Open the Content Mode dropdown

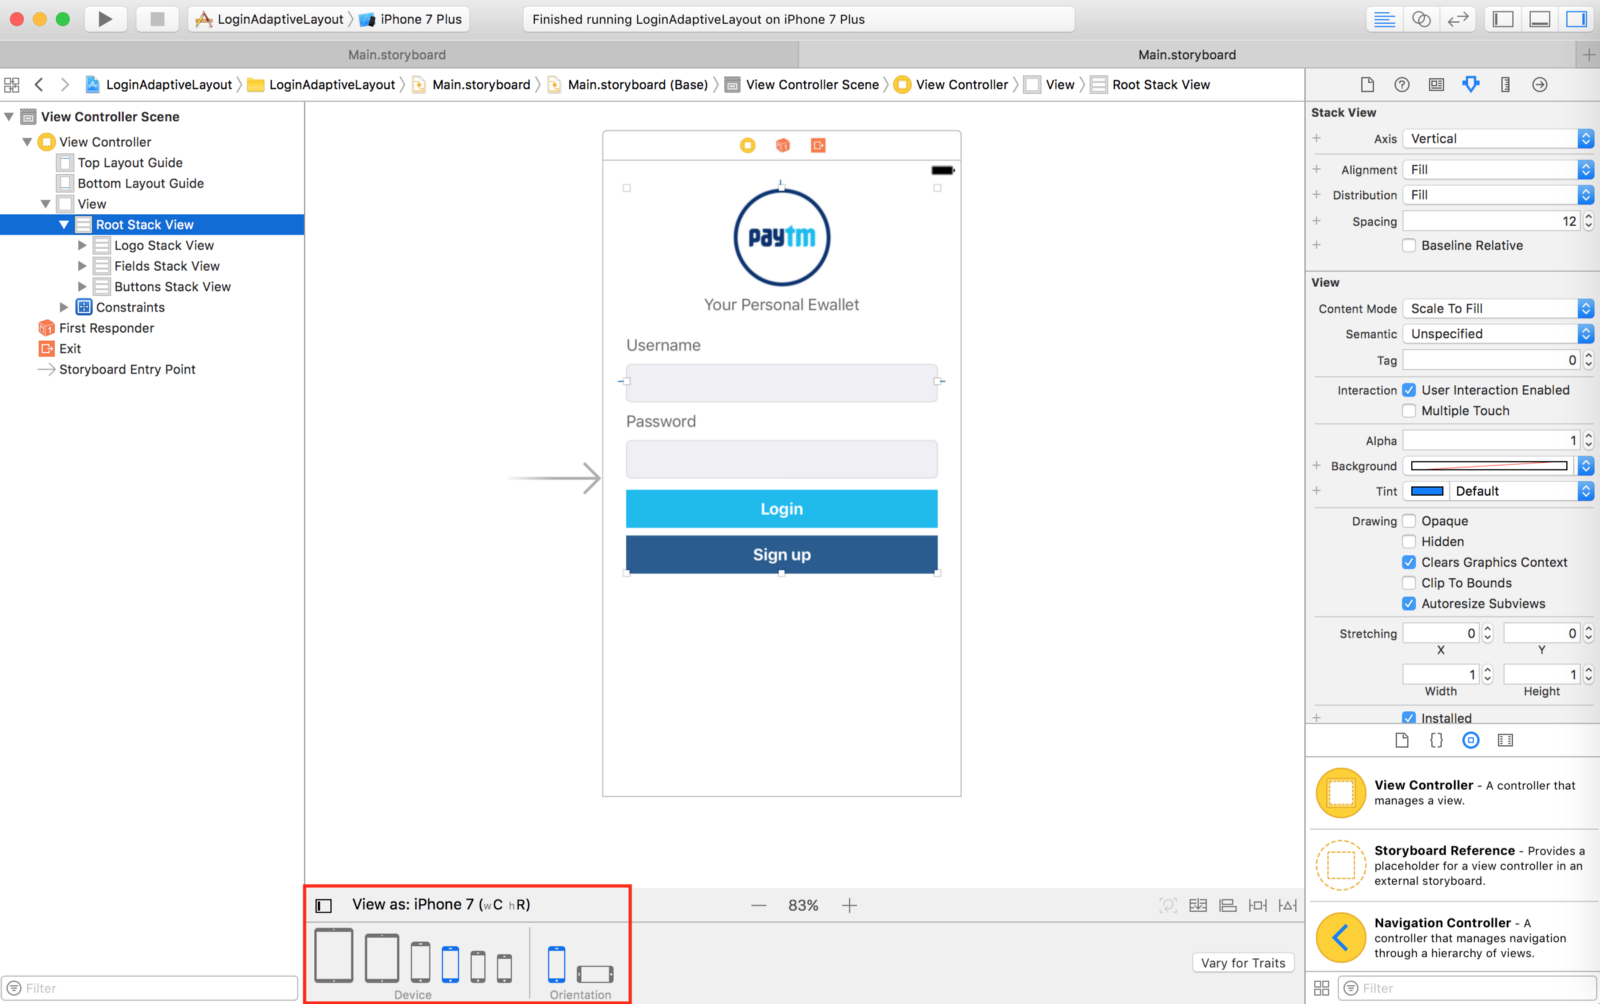[x=1498, y=309]
